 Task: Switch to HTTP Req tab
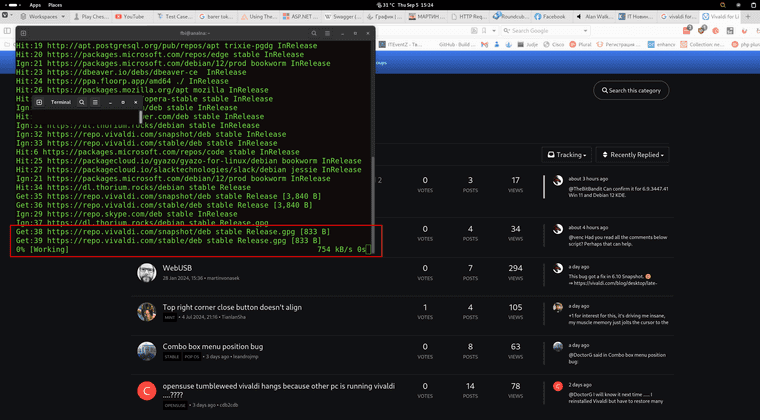(x=469, y=16)
